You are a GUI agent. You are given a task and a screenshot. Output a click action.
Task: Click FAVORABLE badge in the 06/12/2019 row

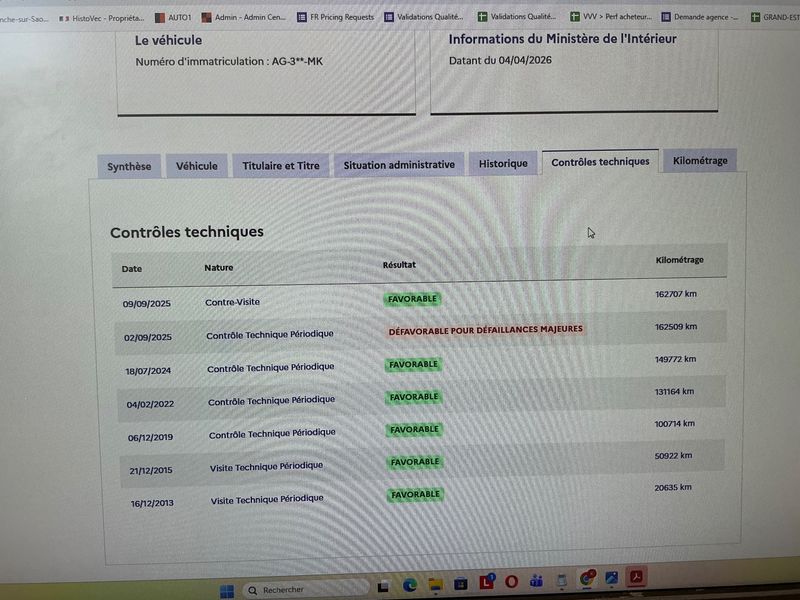[414, 430]
